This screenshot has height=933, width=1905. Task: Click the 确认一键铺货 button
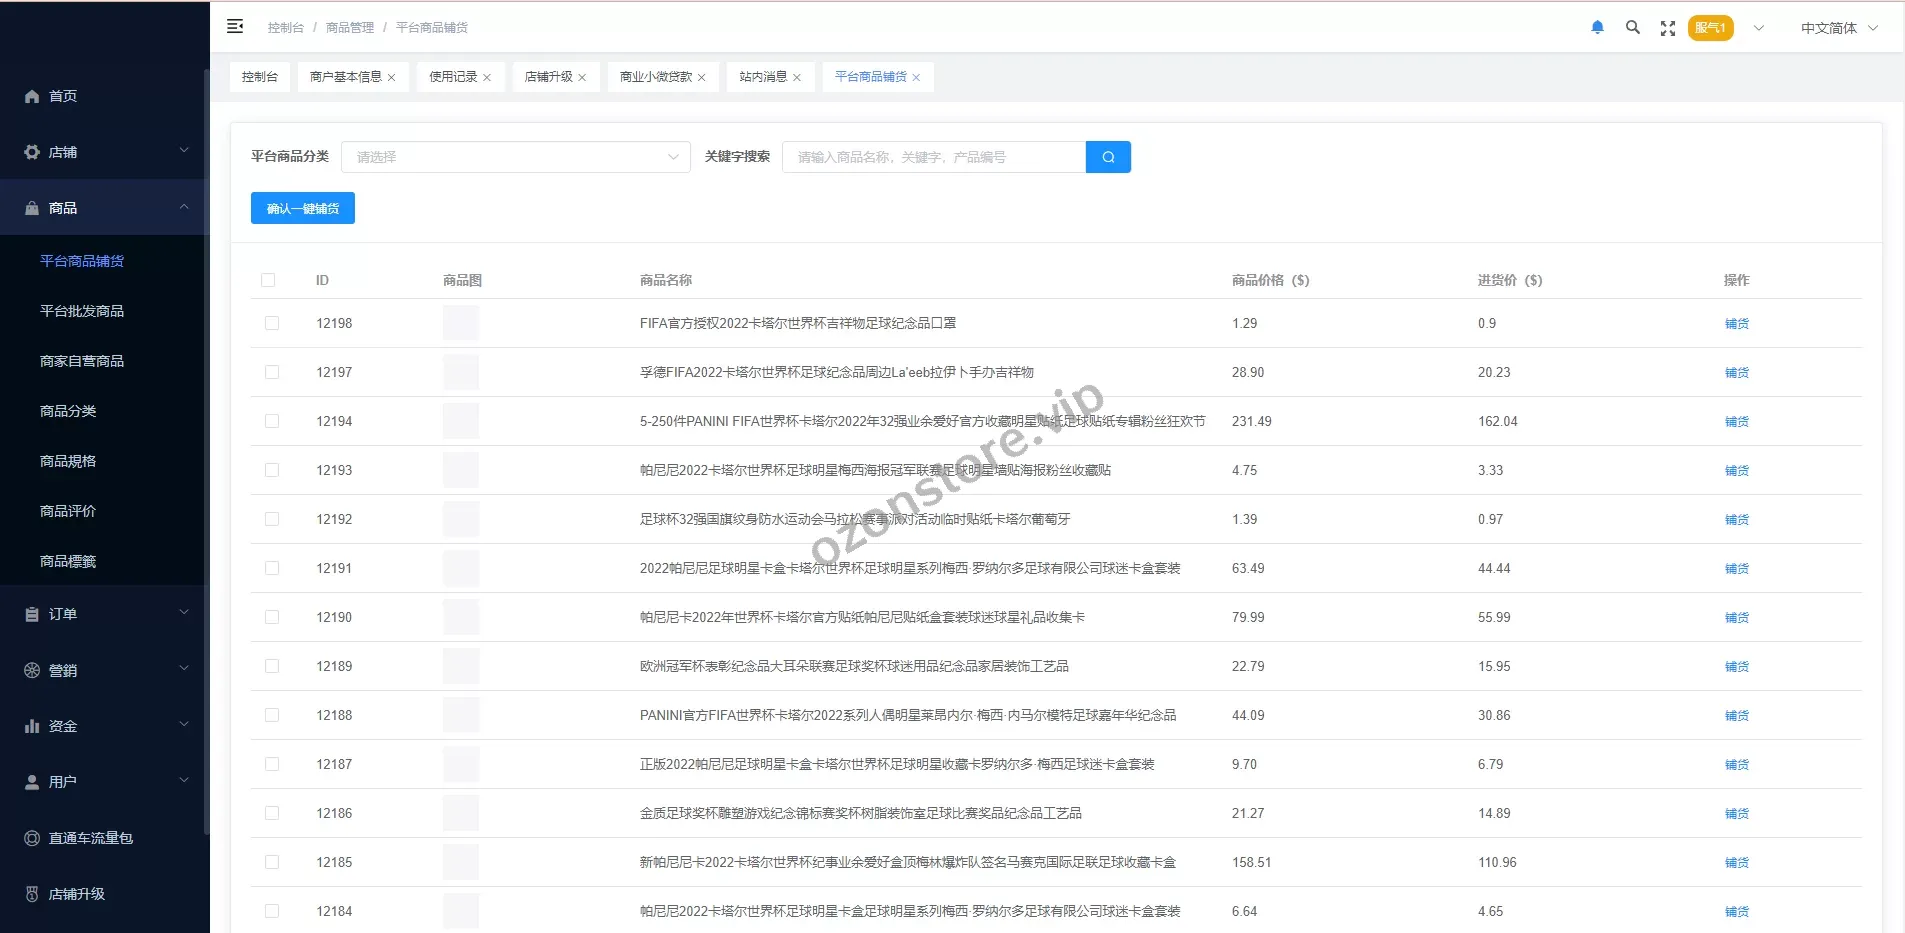tap(302, 208)
